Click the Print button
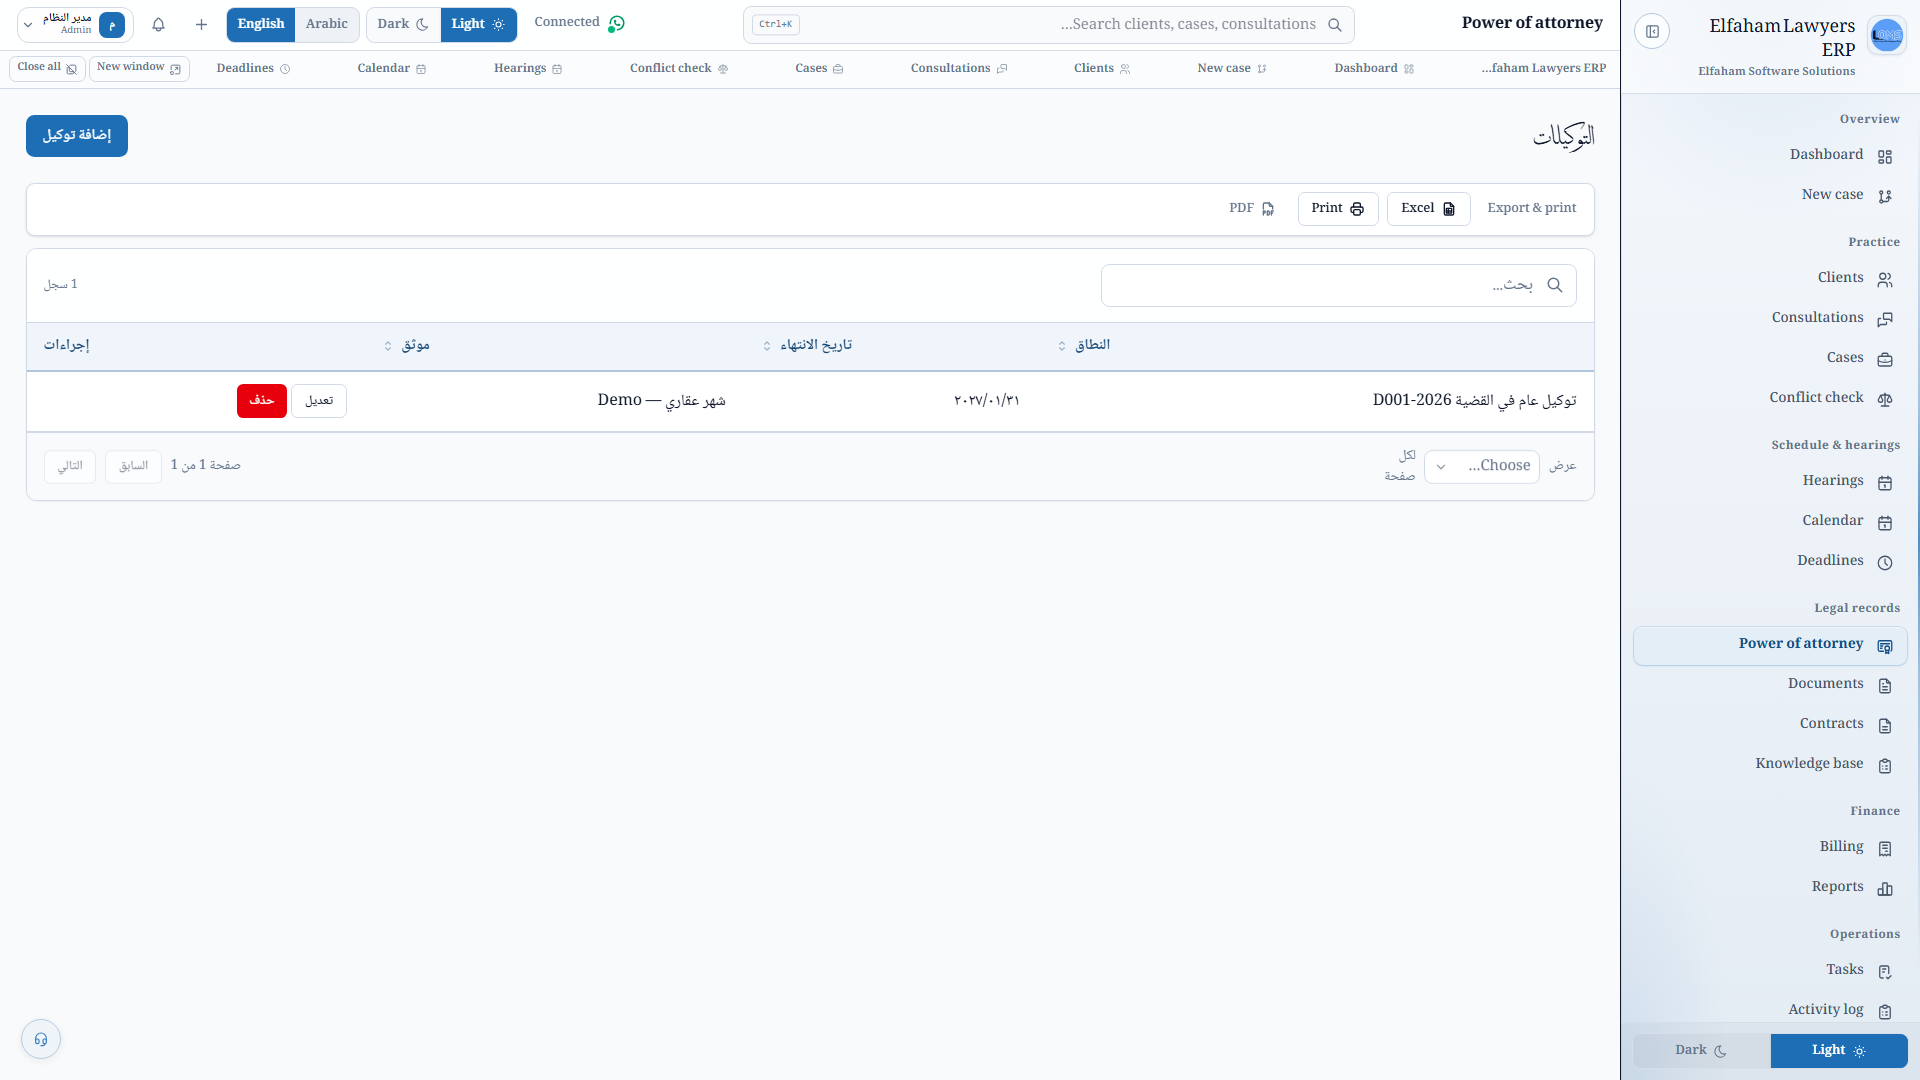Image resolution: width=1920 pixels, height=1080 pixels. pos(1338,209)
